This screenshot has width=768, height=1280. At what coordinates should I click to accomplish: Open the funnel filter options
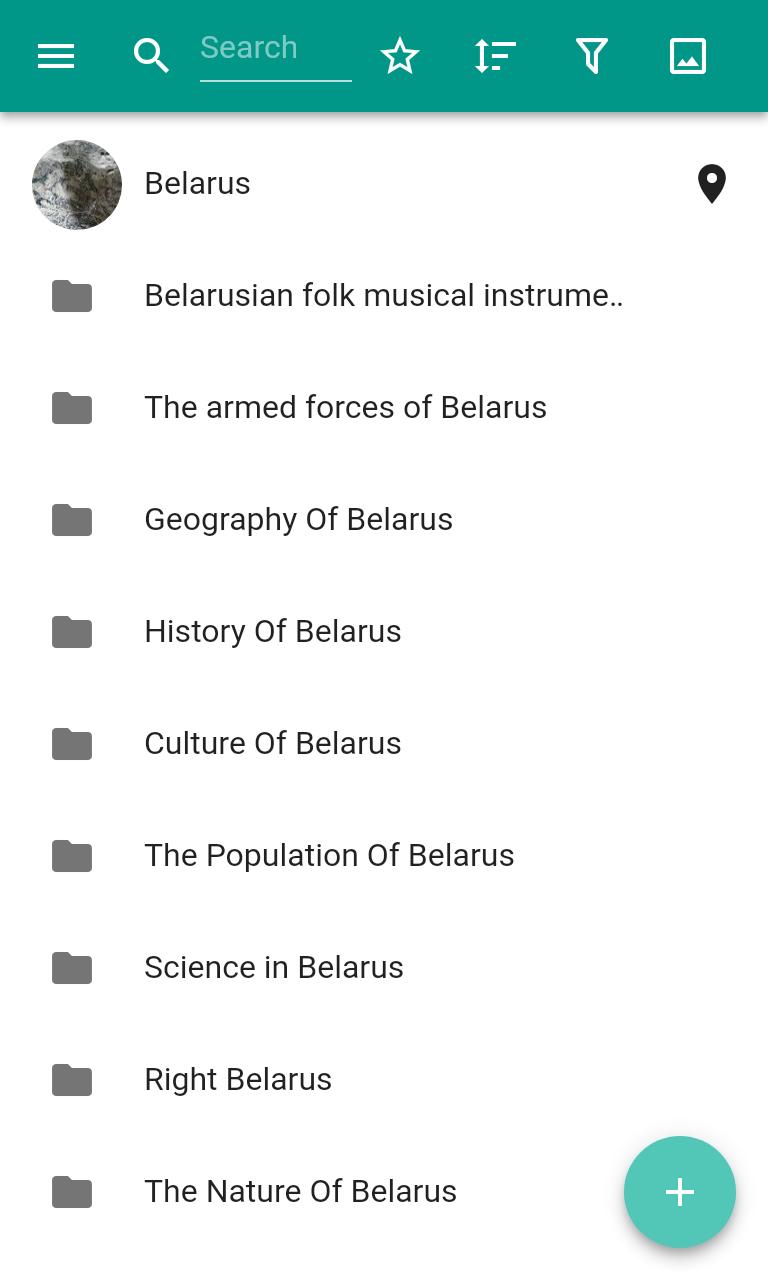coord(592,56)
